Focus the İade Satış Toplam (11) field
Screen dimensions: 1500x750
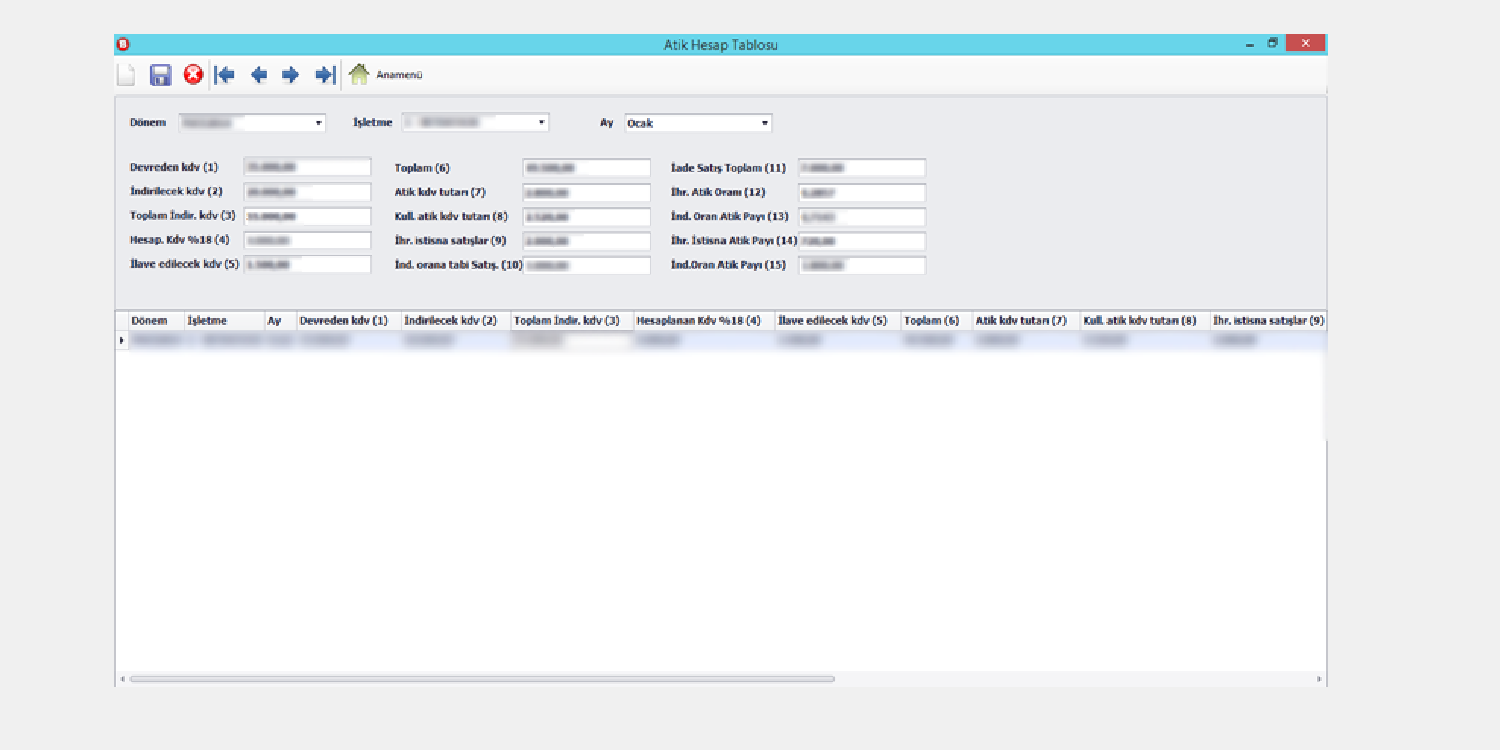click(x=861, y=168)
